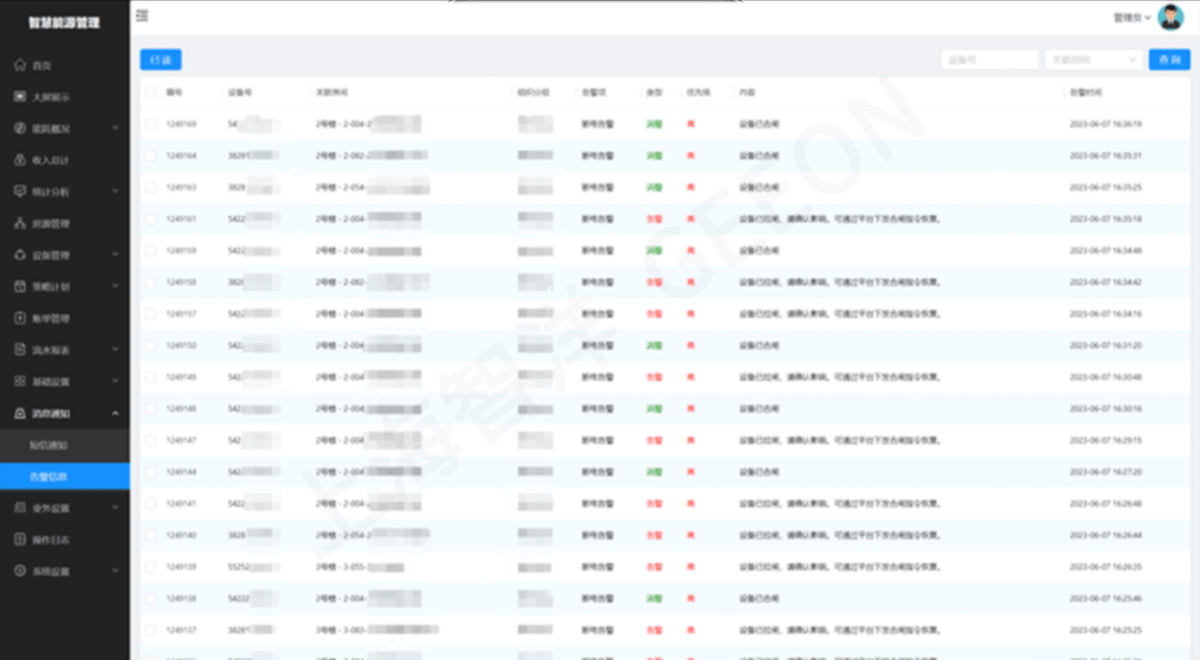The width and height of the screenshot is (1200, 660).
Task: Open the 大屏展示 screen display icon
Action: 20,97
